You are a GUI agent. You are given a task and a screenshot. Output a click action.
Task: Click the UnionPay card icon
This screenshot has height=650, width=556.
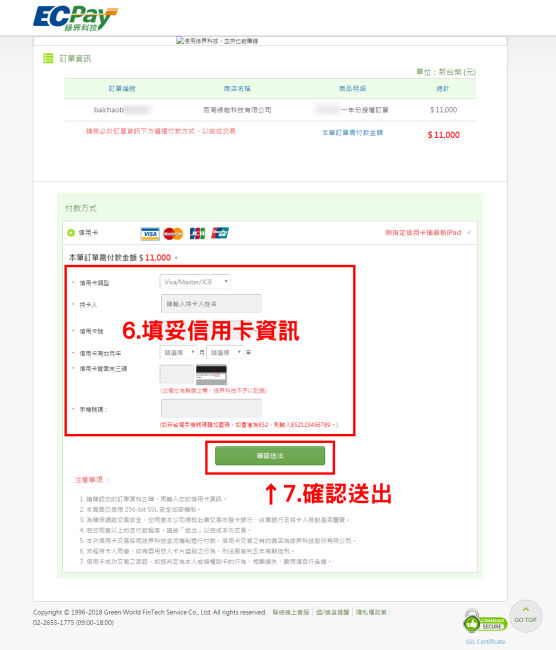[220, 233]
